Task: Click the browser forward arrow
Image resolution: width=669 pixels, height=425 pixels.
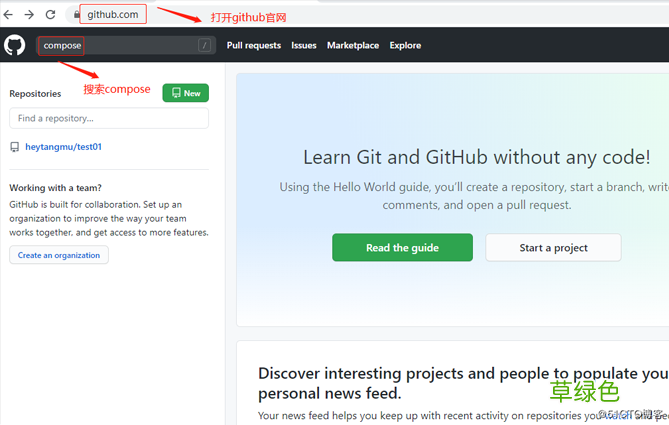Action: (29, 15)
